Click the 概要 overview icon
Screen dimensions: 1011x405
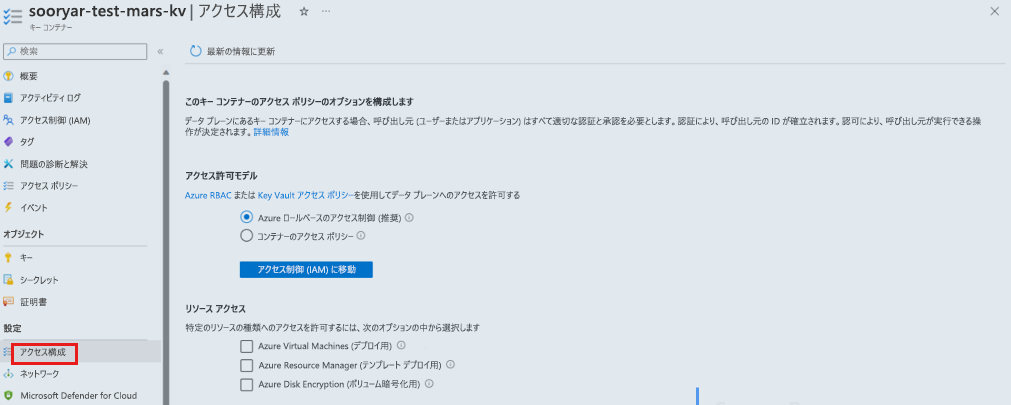coord(8,76)
